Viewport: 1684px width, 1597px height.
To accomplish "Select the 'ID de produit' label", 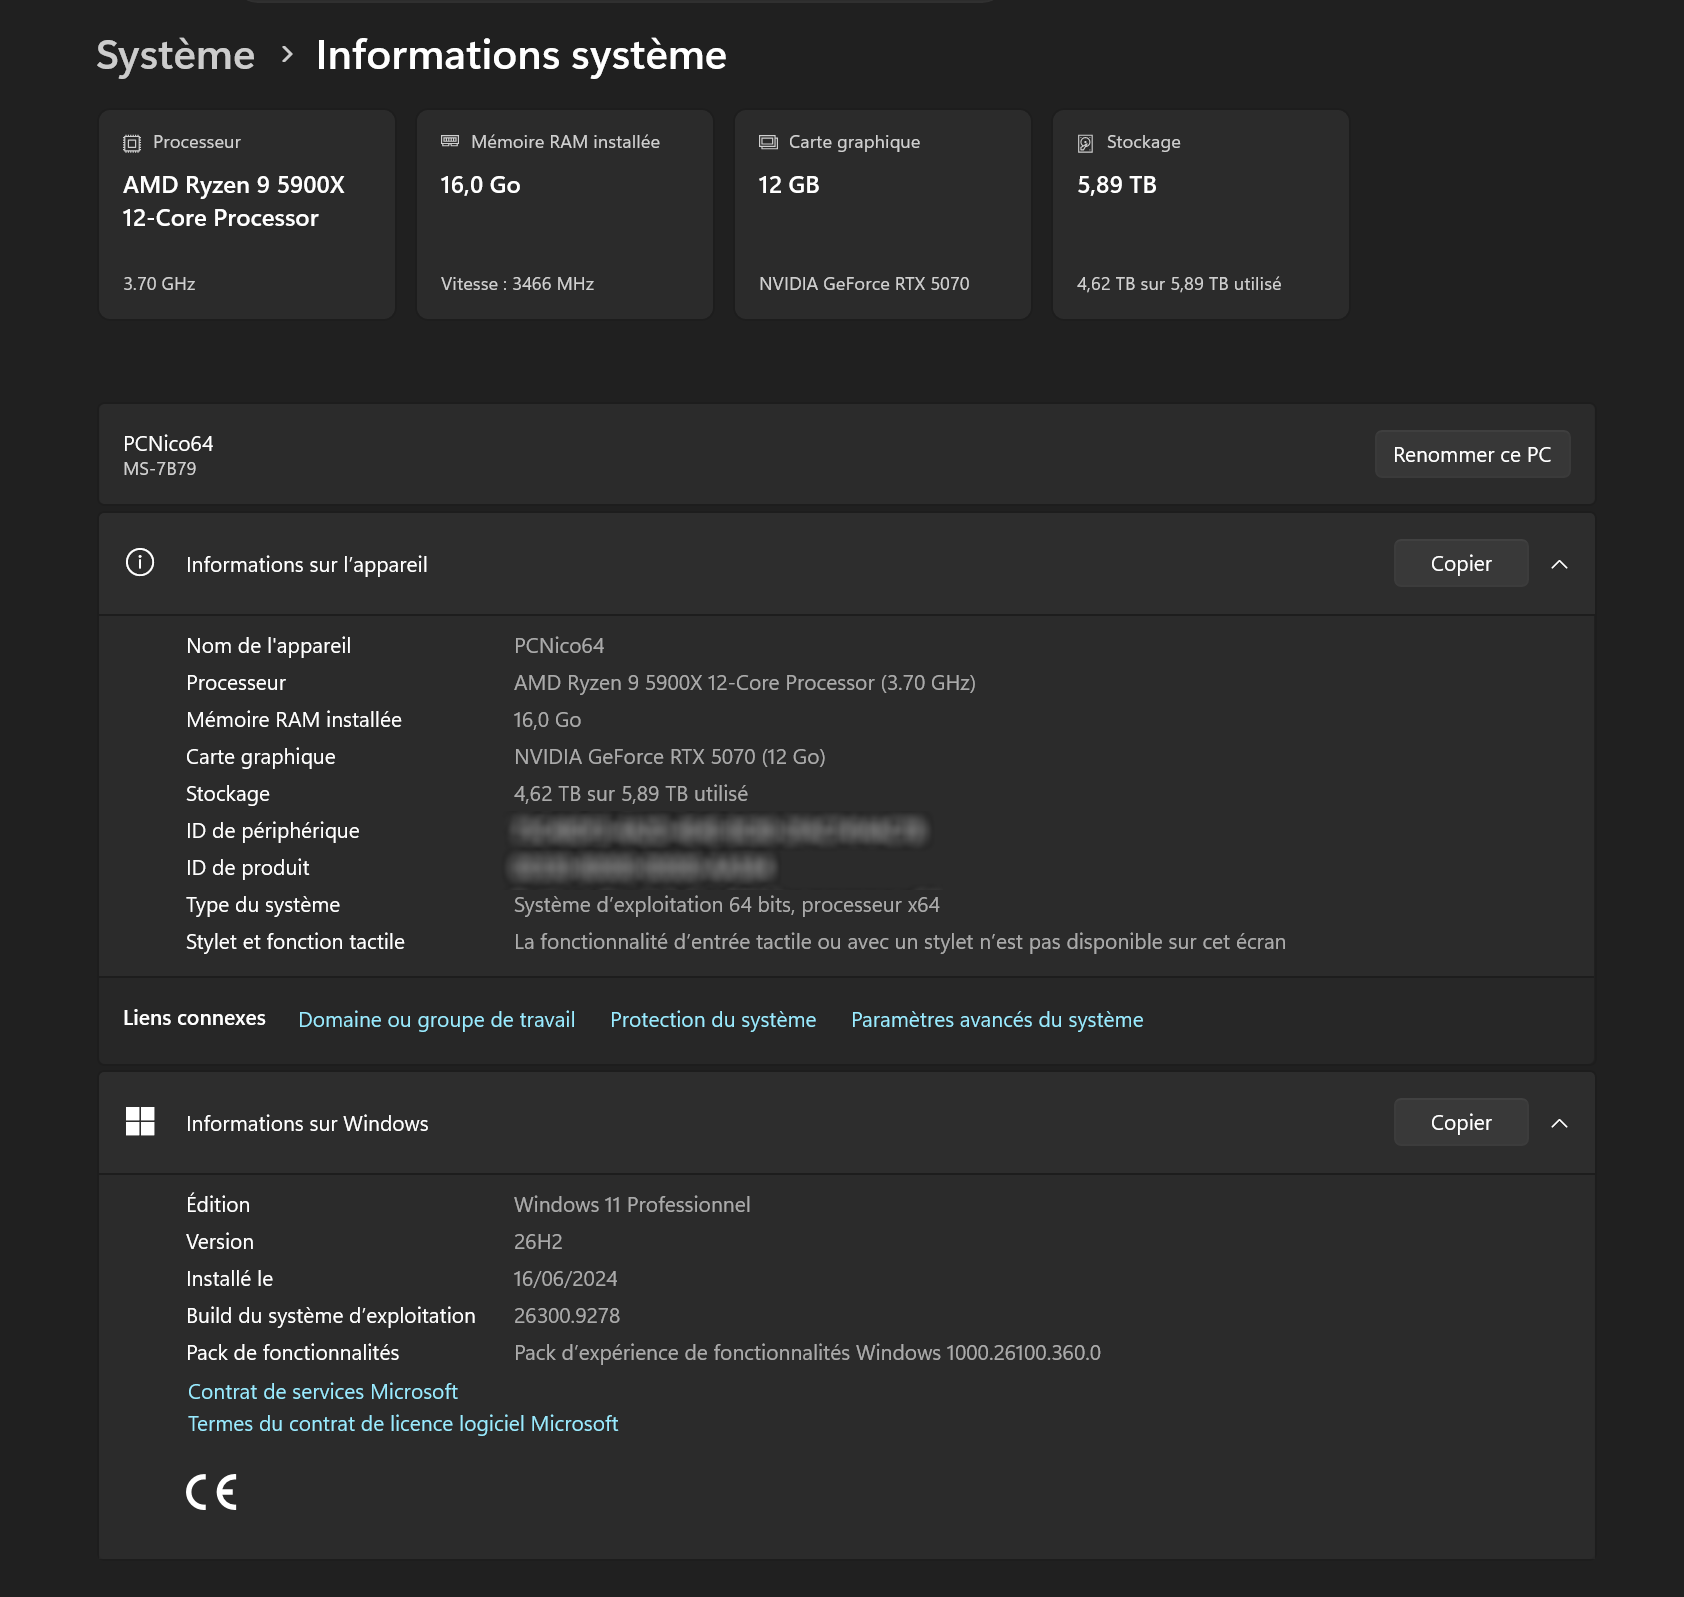I will tap(247, 867).
